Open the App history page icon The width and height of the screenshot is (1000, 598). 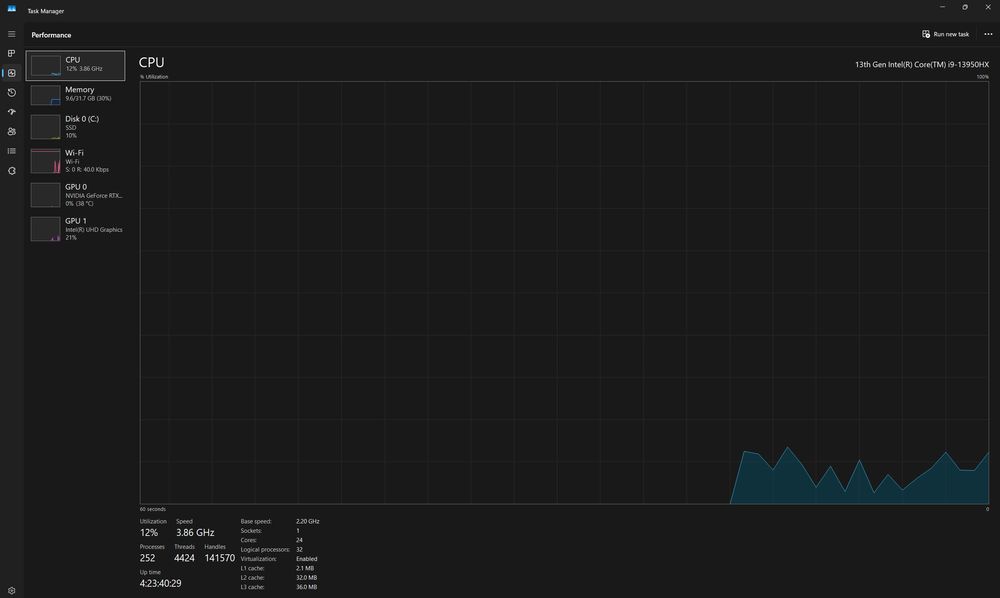click(x=11, y=92)
